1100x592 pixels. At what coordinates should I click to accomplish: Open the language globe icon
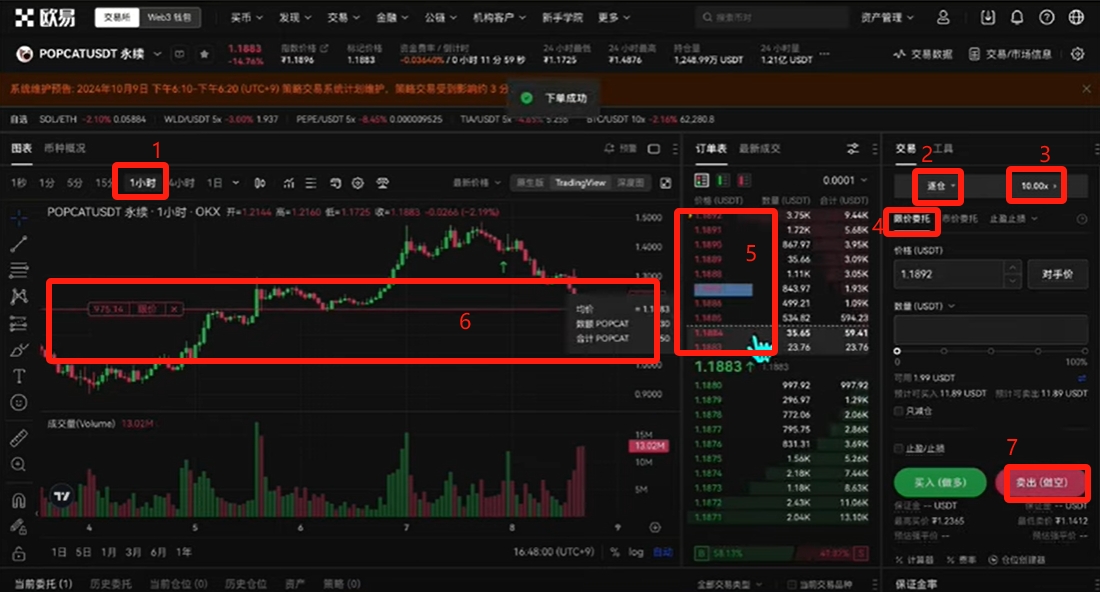[1076, 18]
